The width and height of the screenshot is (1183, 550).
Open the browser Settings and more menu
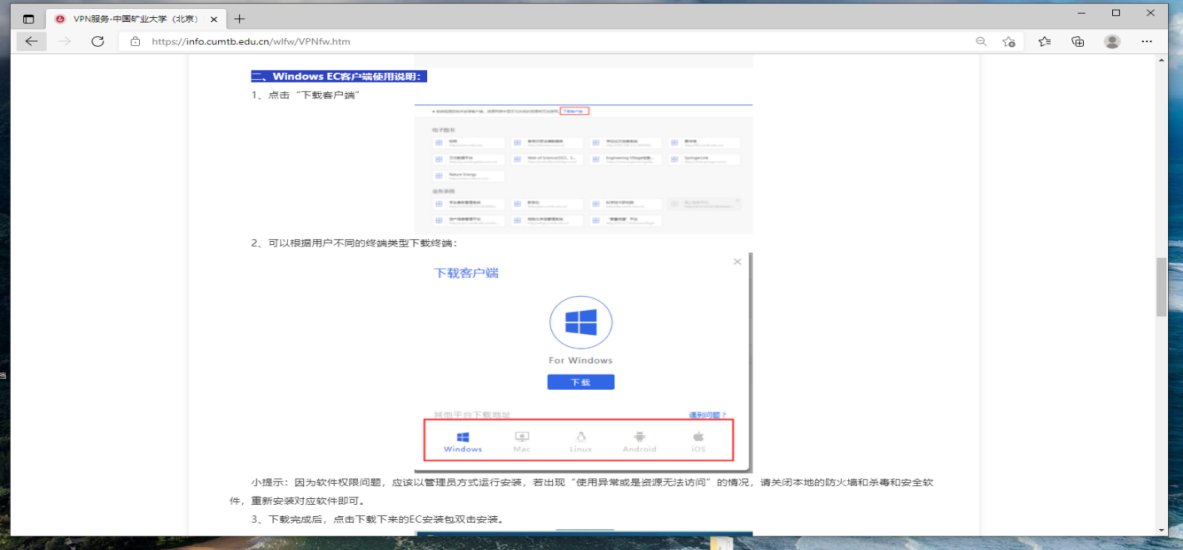tap(1148, 41)
